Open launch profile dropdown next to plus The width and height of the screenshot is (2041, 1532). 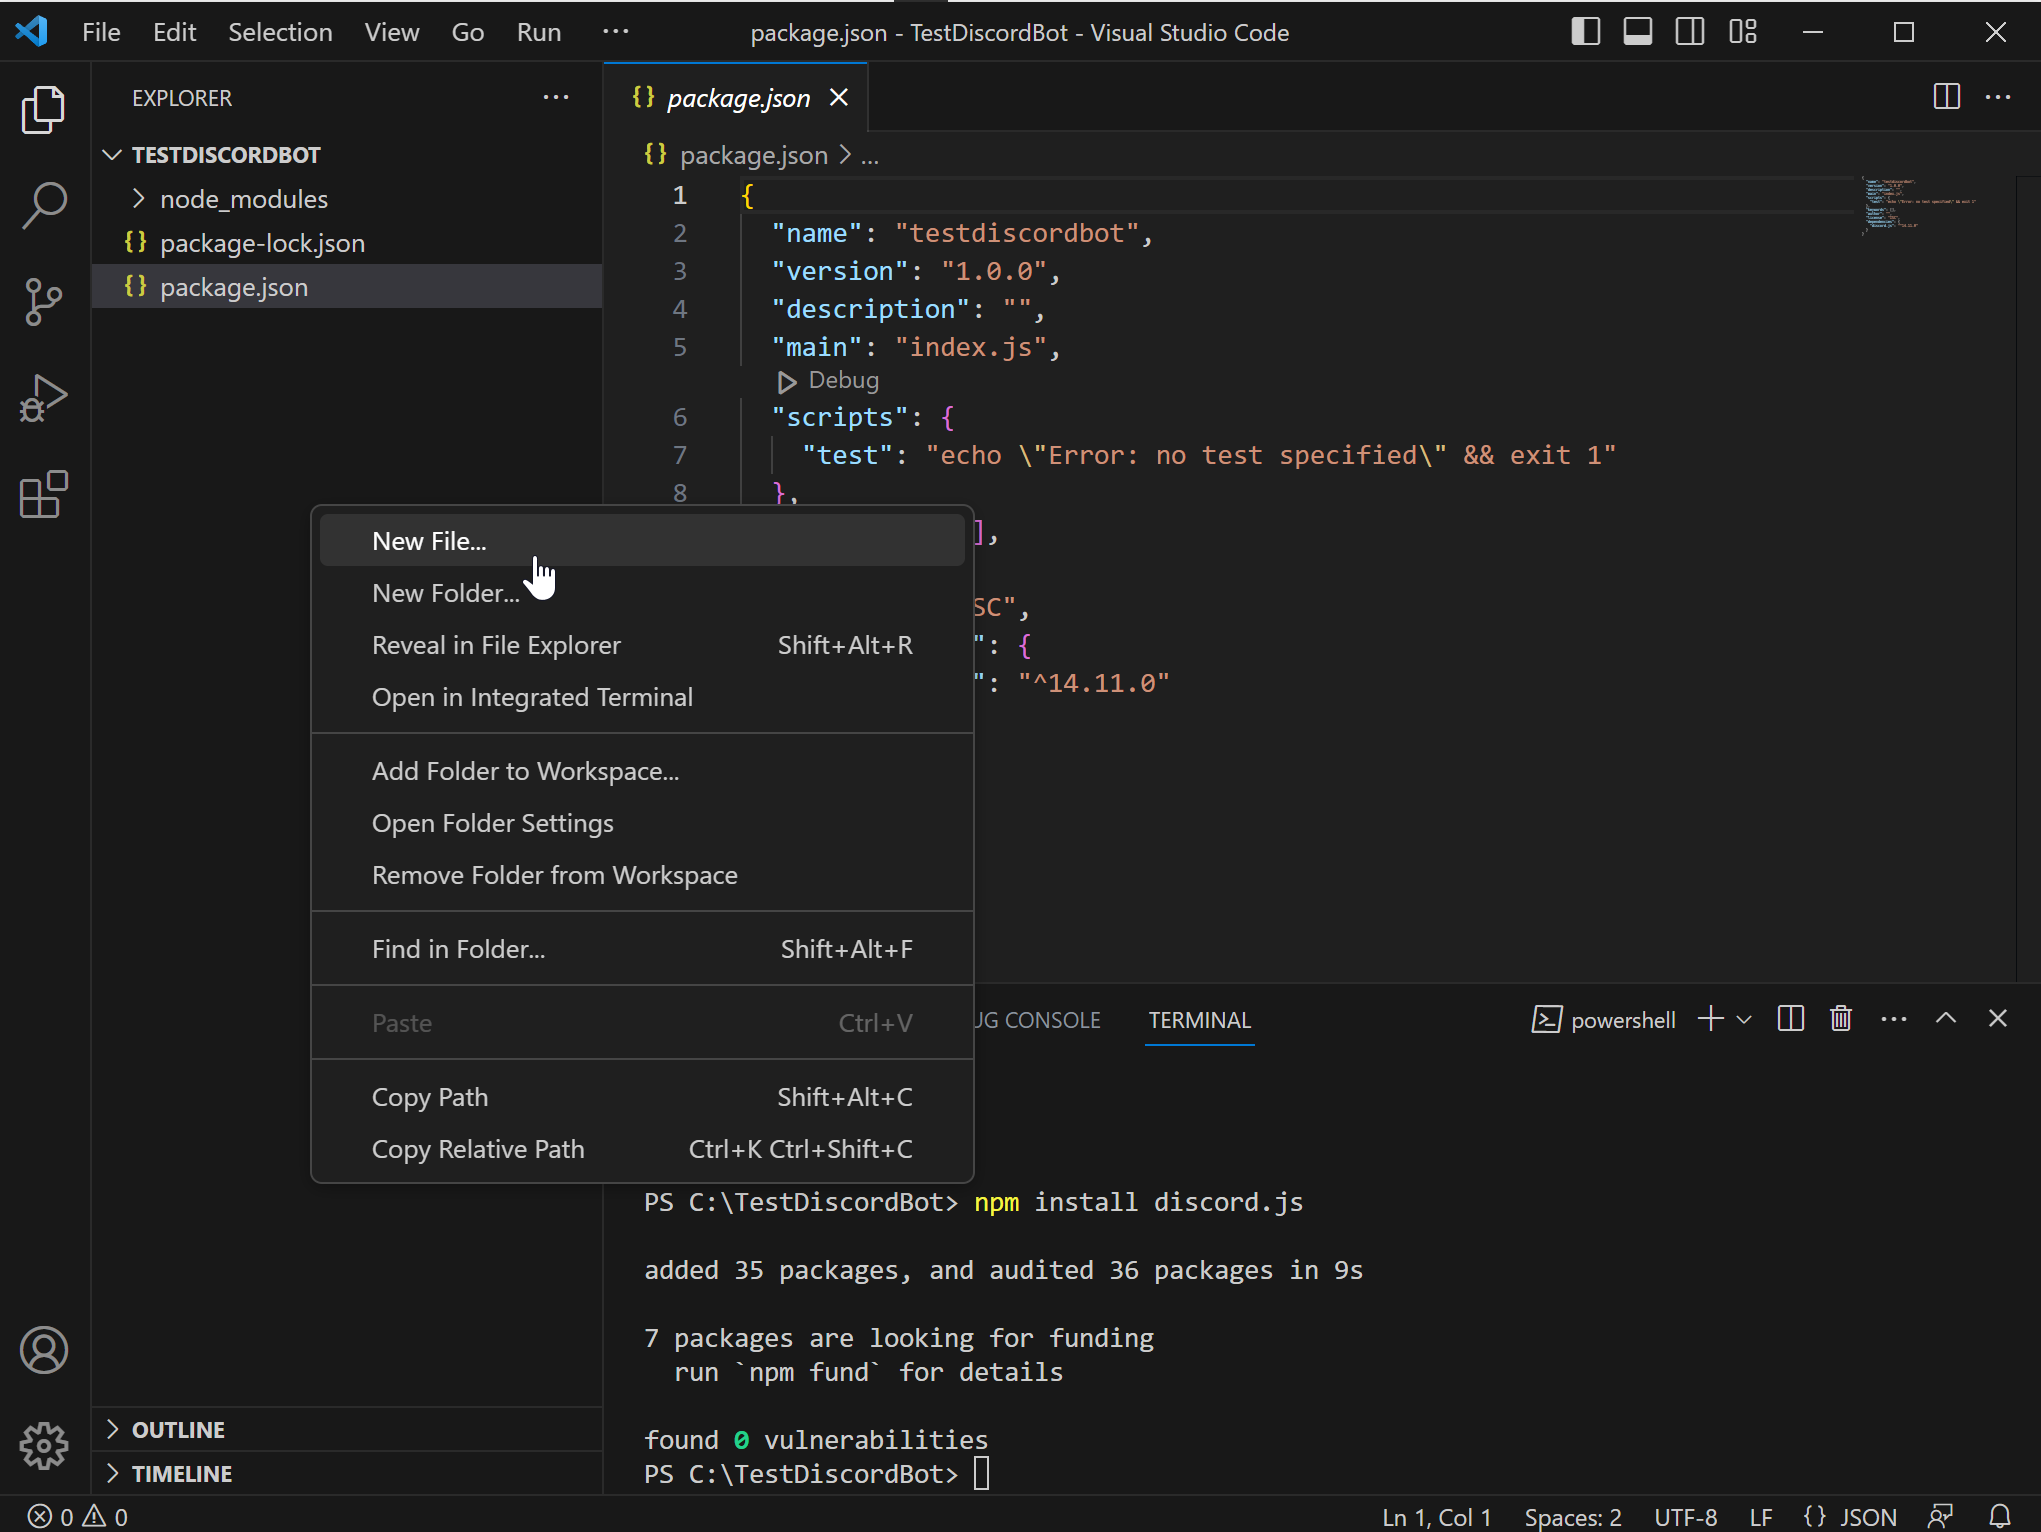[x=1744, y=1019]
